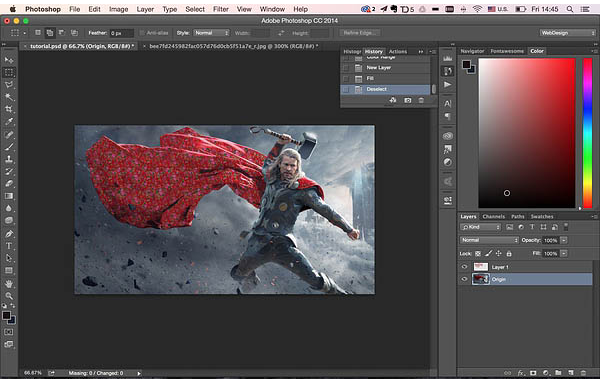Select the Move tool
601x379 pixels.
point(9,60)
